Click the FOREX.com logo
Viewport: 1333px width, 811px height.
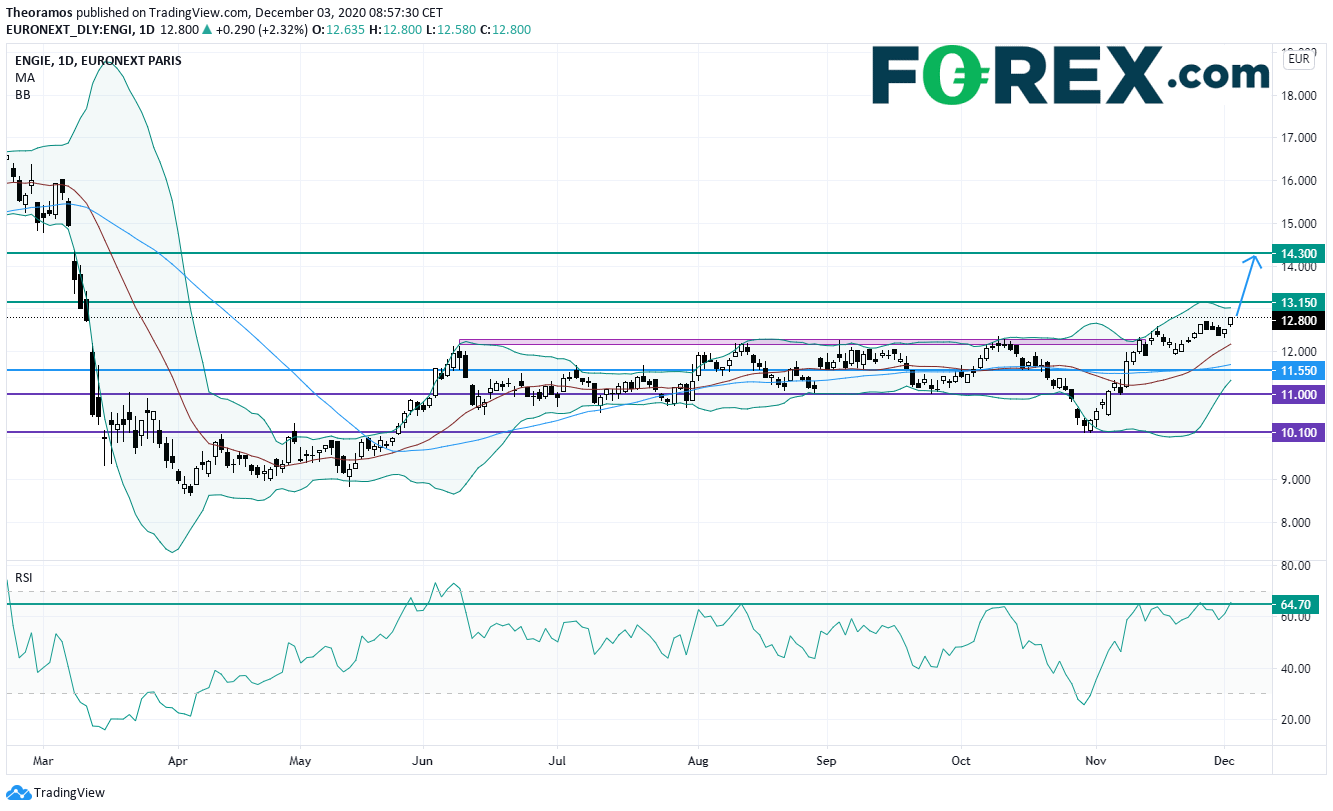(x=1070, y=74)
